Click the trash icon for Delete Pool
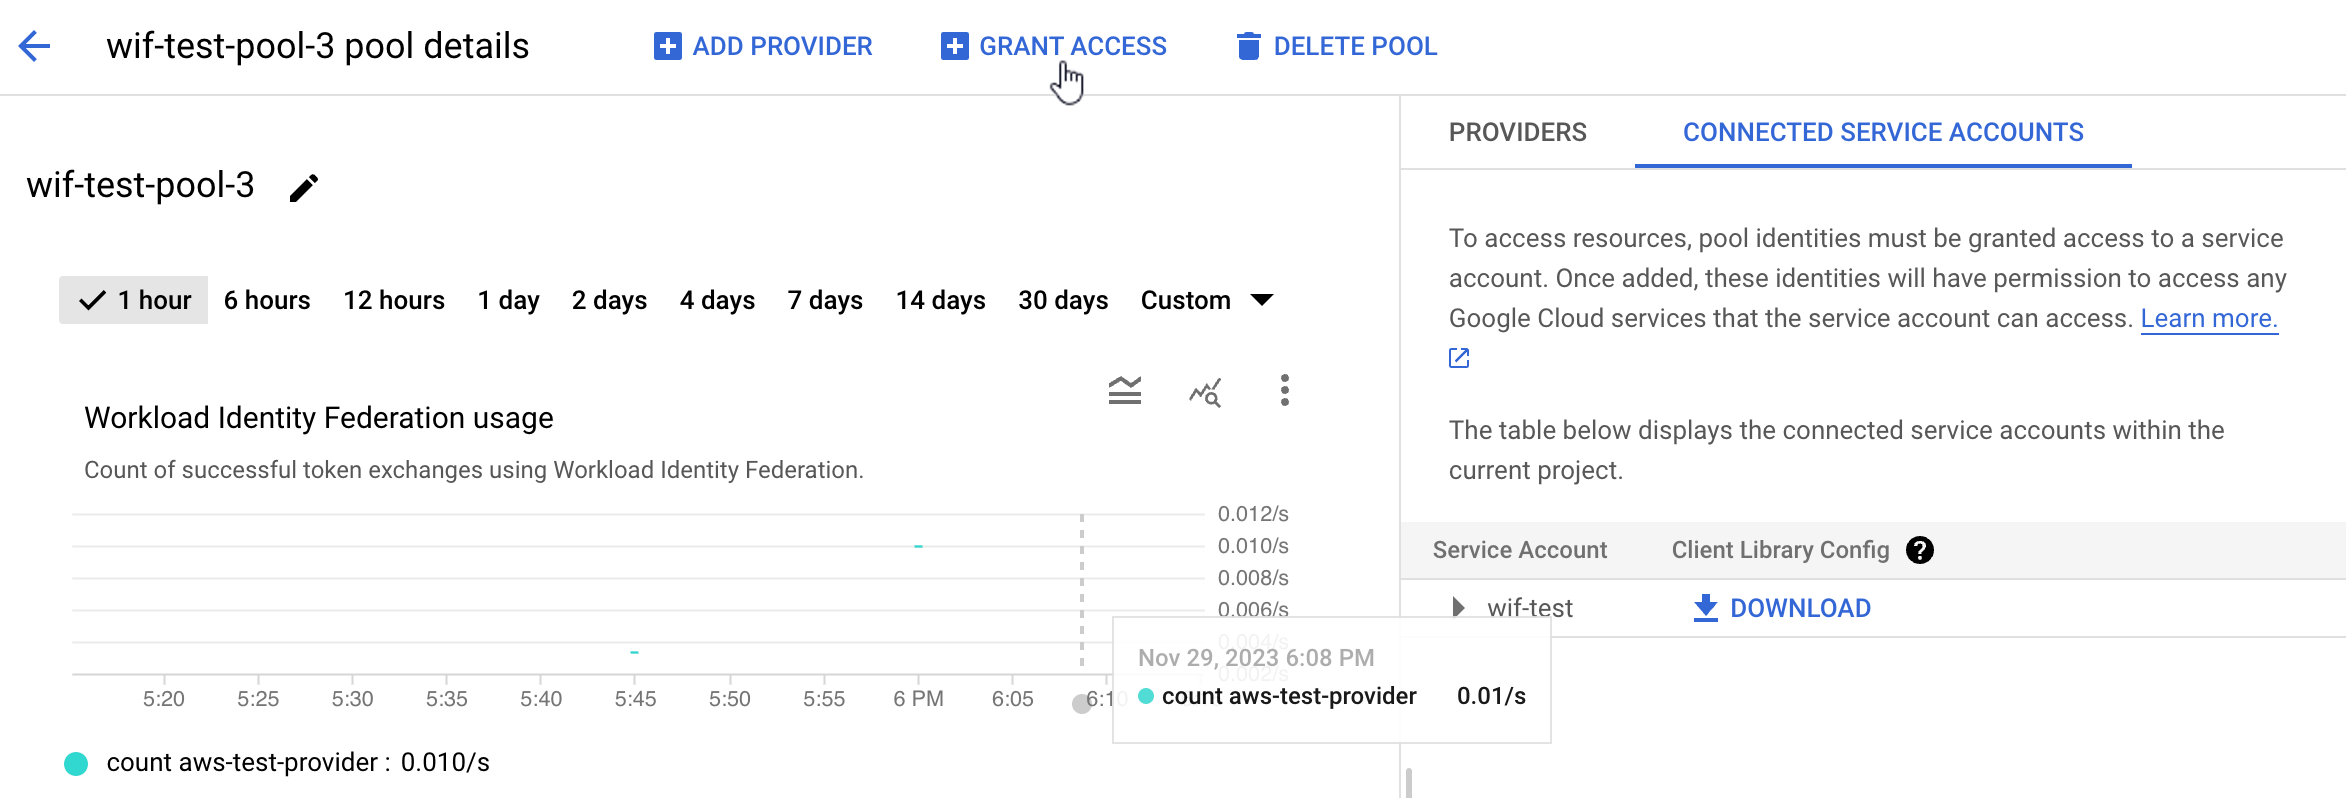The width and height of the screenshot is (2346, 798). [1248, 46]
